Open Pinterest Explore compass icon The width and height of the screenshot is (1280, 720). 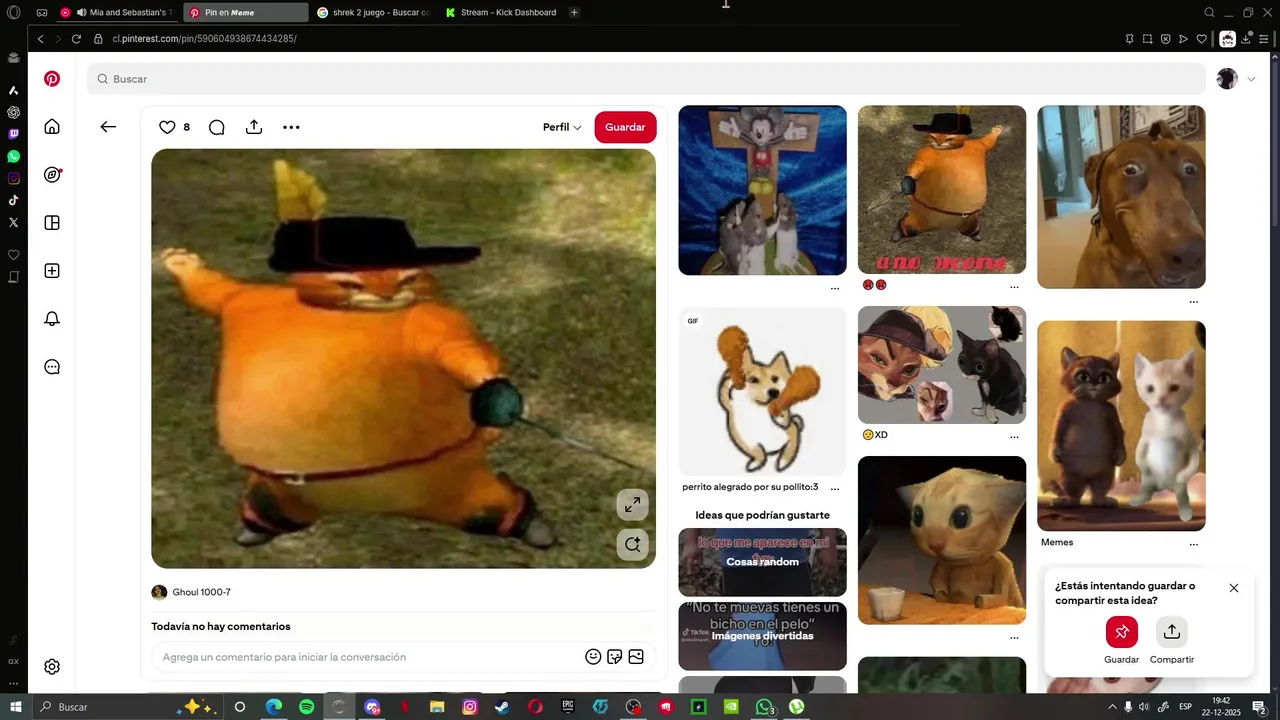point(52,175)
